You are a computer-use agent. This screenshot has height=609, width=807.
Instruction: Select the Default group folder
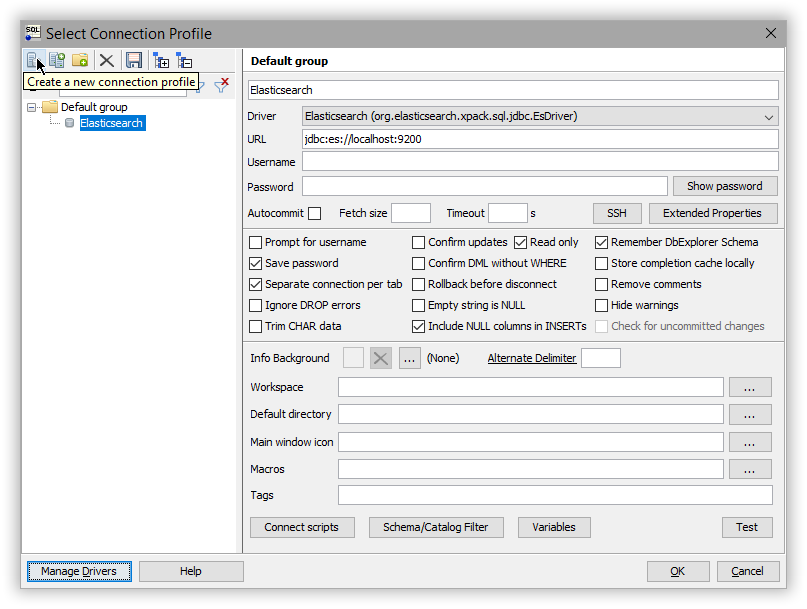click(93, 107)
